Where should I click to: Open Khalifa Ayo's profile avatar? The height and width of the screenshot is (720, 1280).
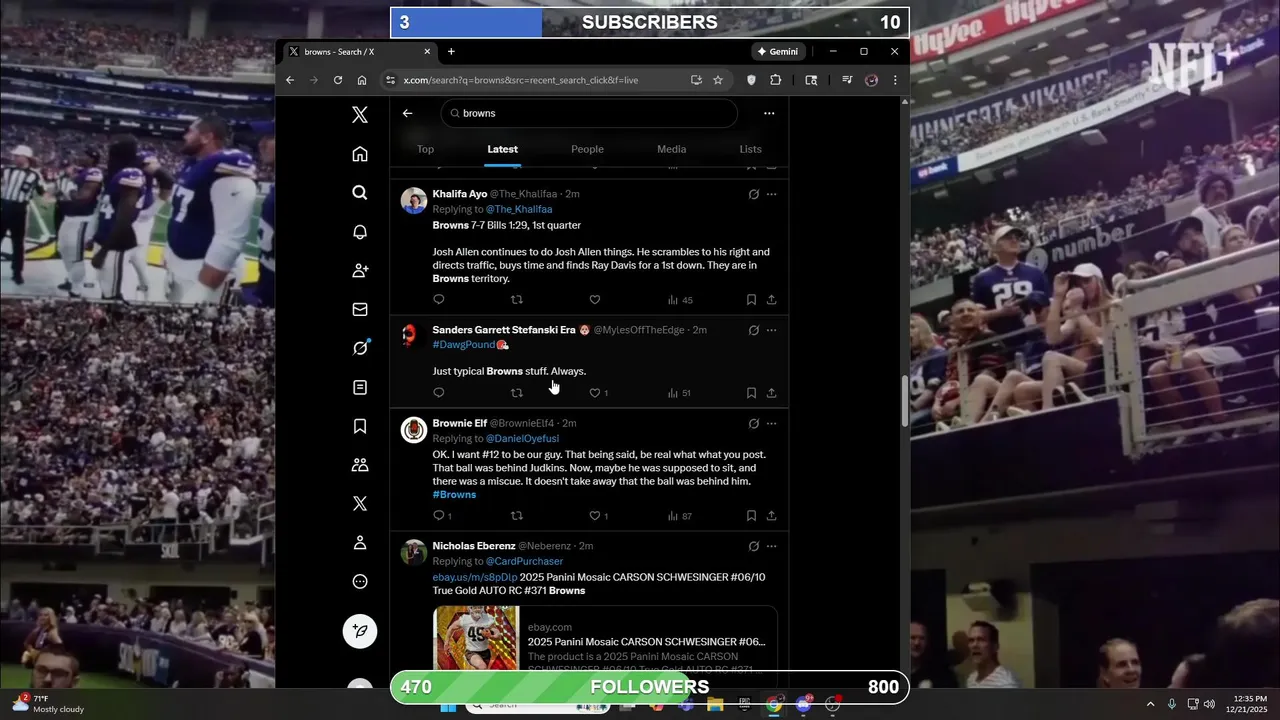pyautogui.click(x=414, y=200)
